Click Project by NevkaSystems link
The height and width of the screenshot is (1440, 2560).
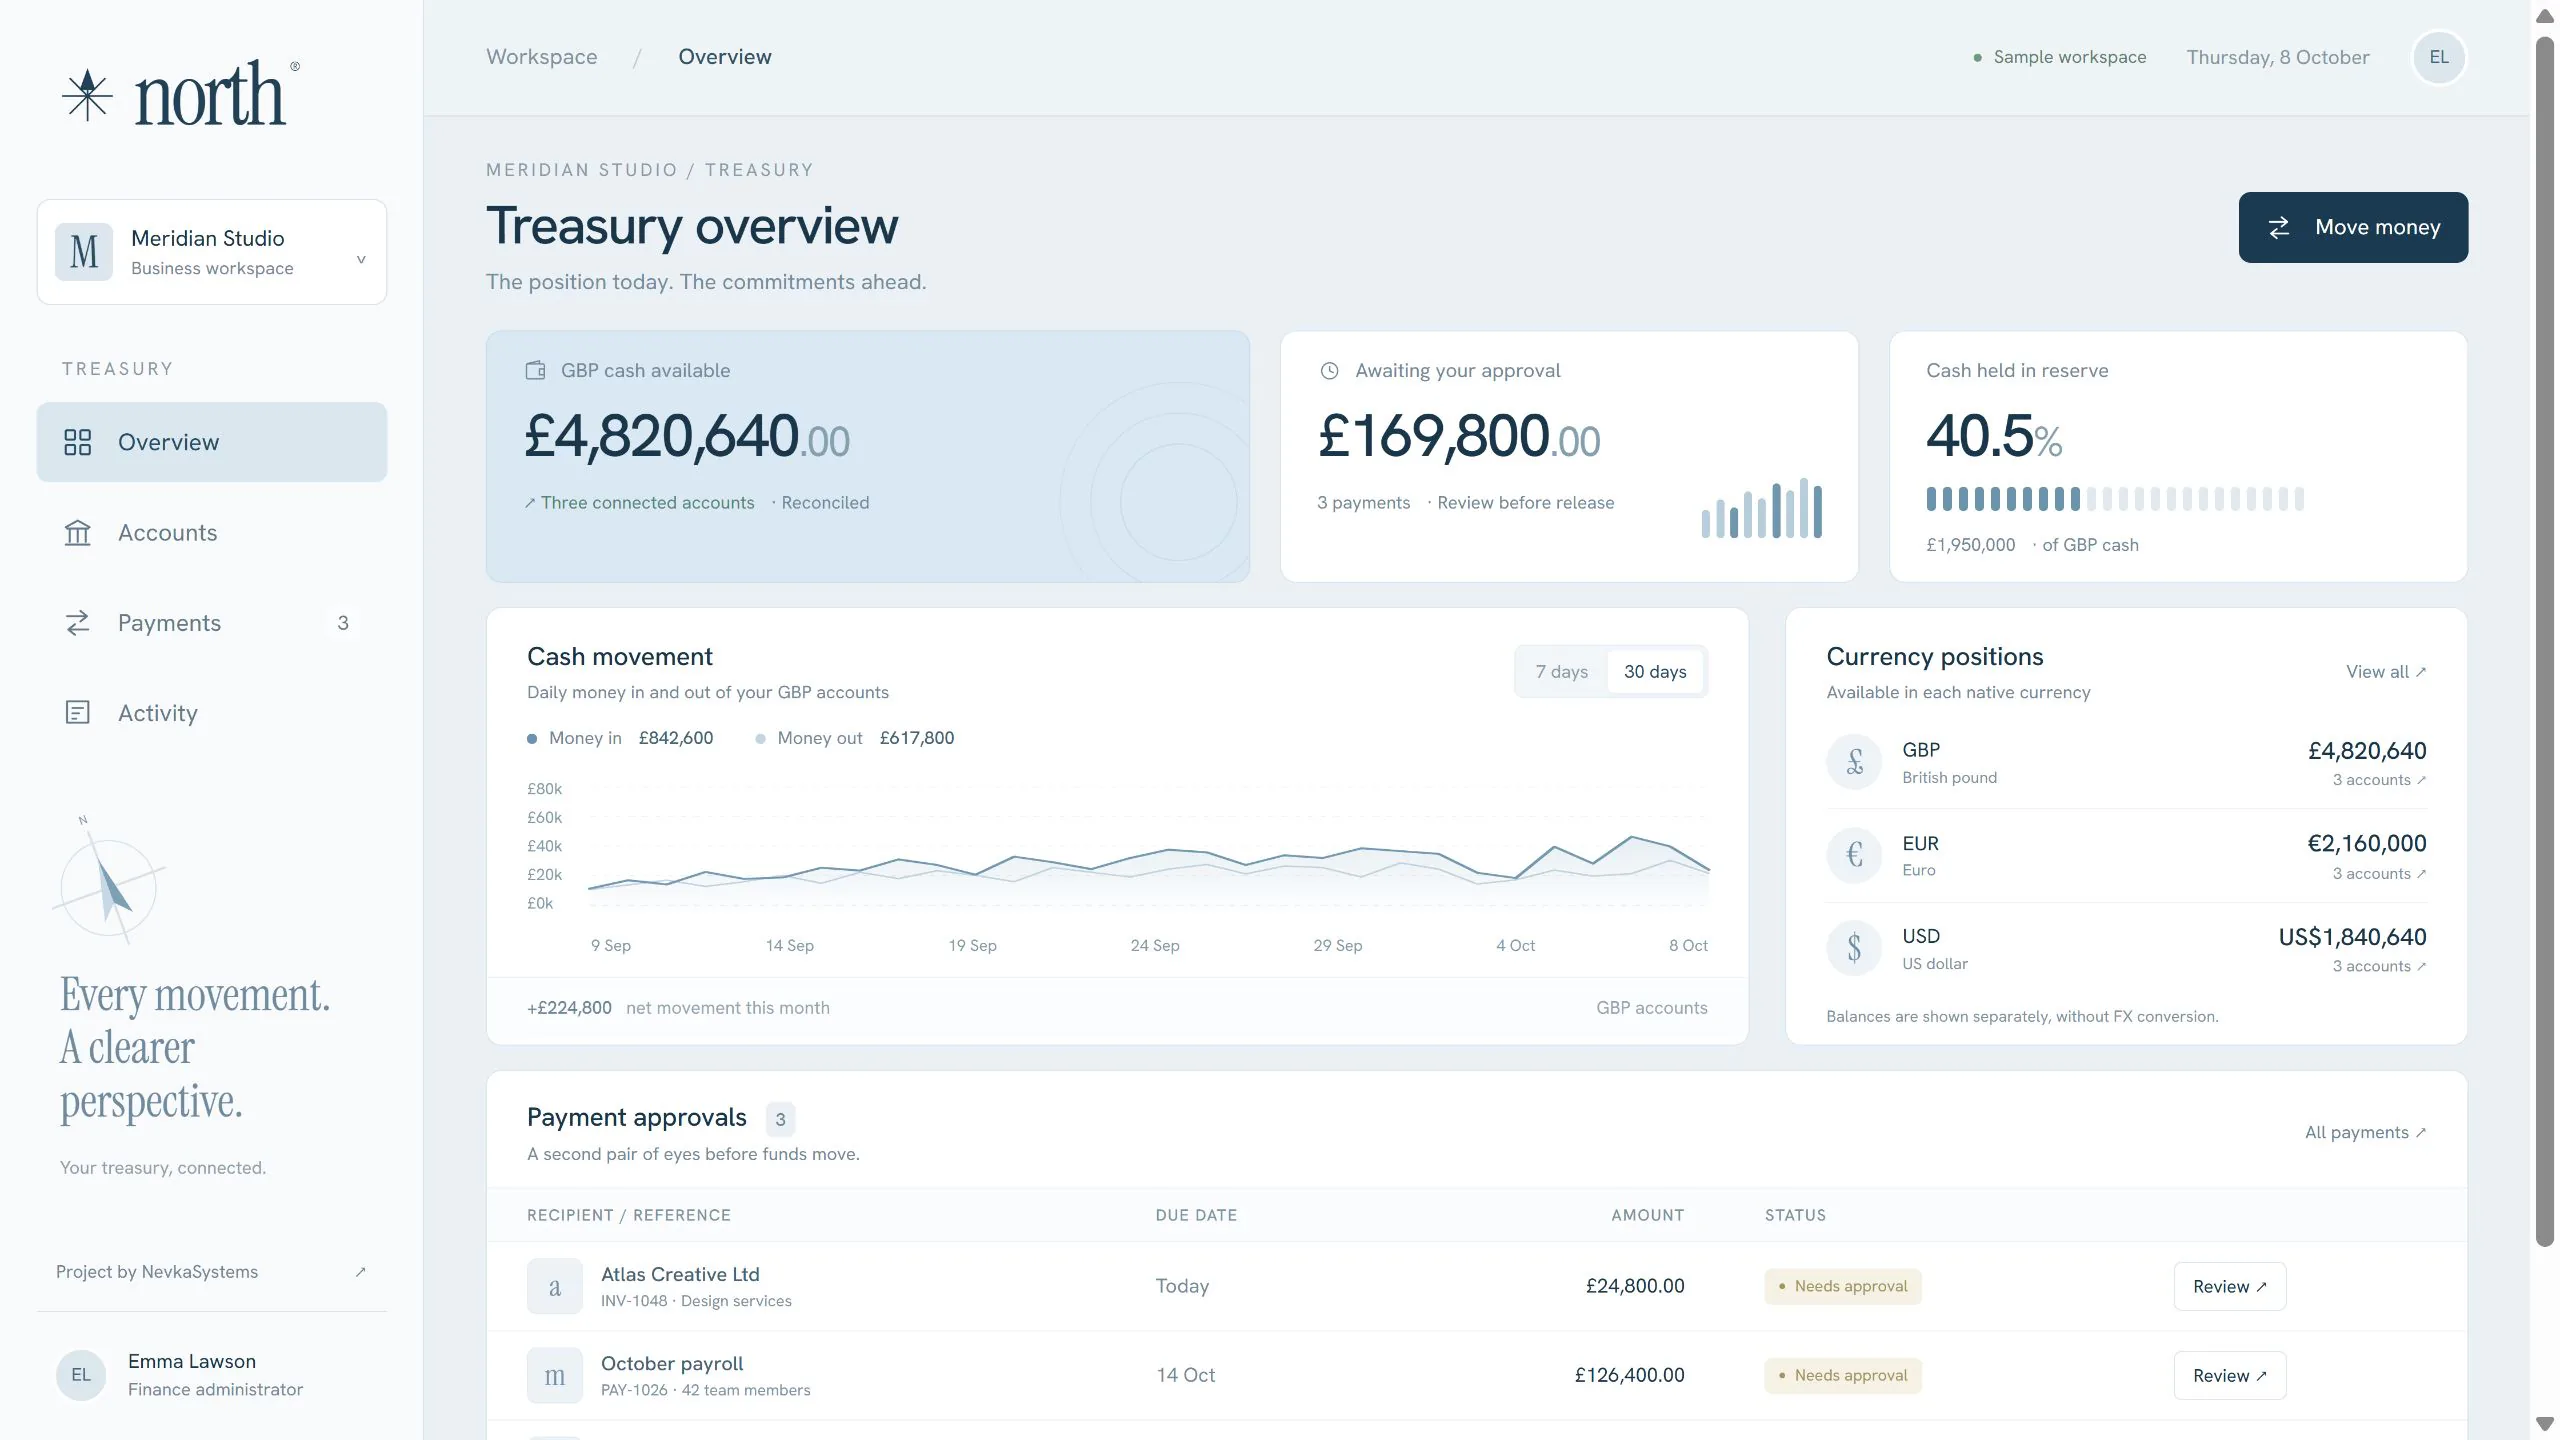click(212, 1272)
